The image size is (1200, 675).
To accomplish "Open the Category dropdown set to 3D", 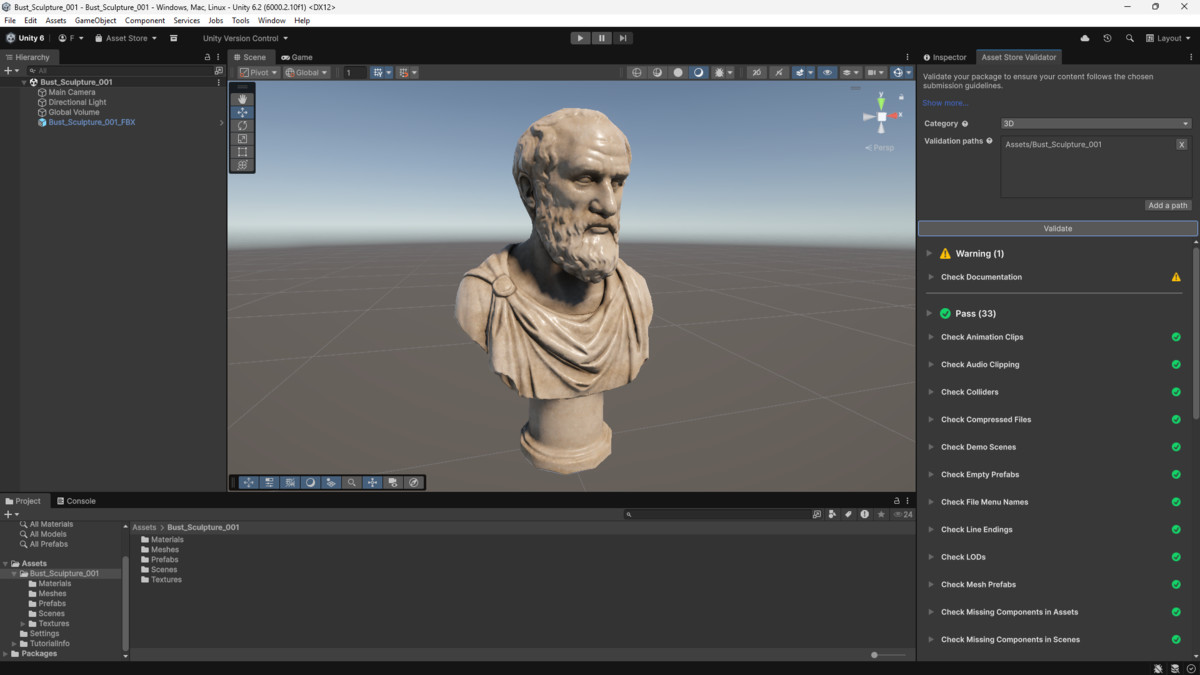I will [x=1095, y=123].
